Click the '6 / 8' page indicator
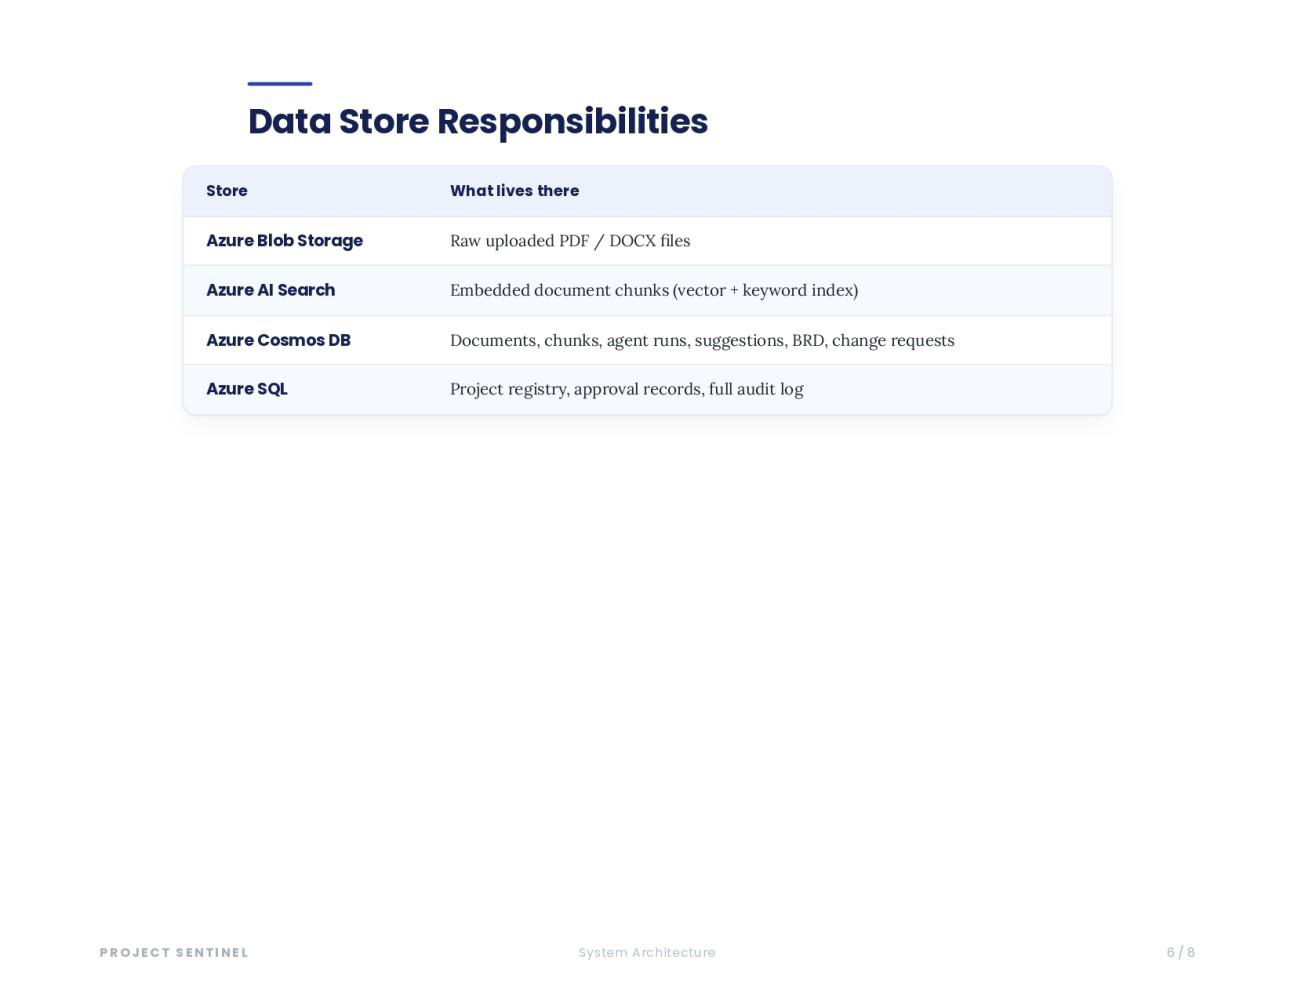Screen dimensions: 1294x1000 tap(1181, 953)
